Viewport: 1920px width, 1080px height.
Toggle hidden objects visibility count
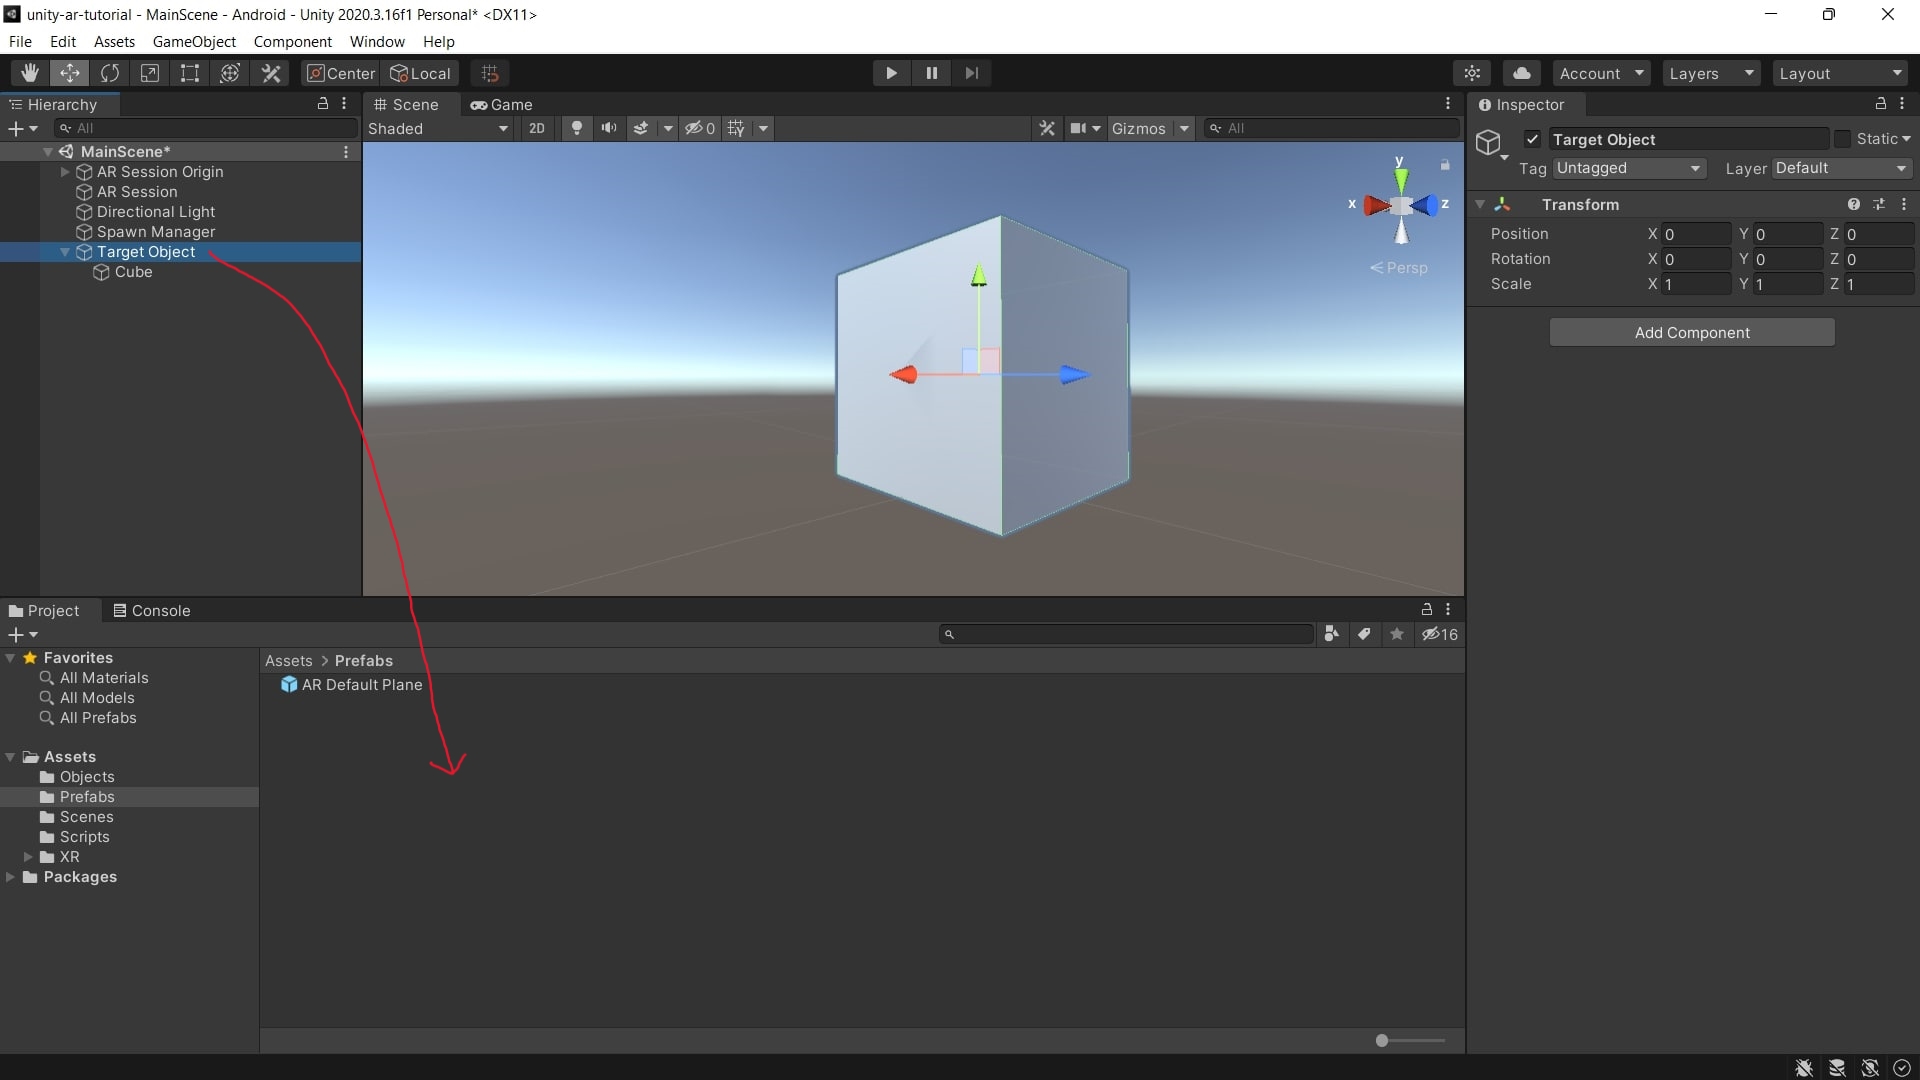pyautogui.click(x=699, y=128)
